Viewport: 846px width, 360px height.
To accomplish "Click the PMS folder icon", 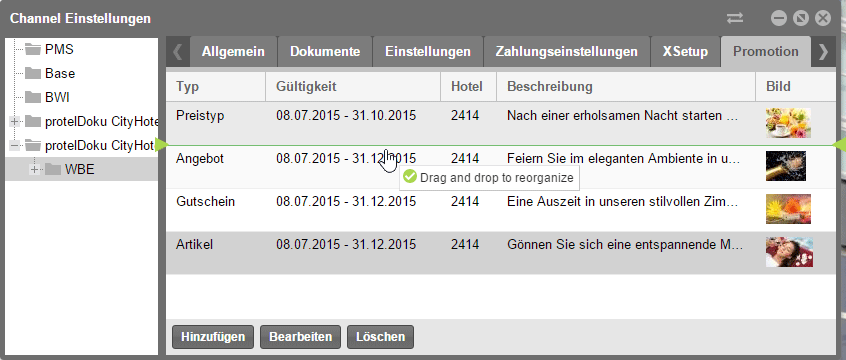I will (x=33, y=50).
